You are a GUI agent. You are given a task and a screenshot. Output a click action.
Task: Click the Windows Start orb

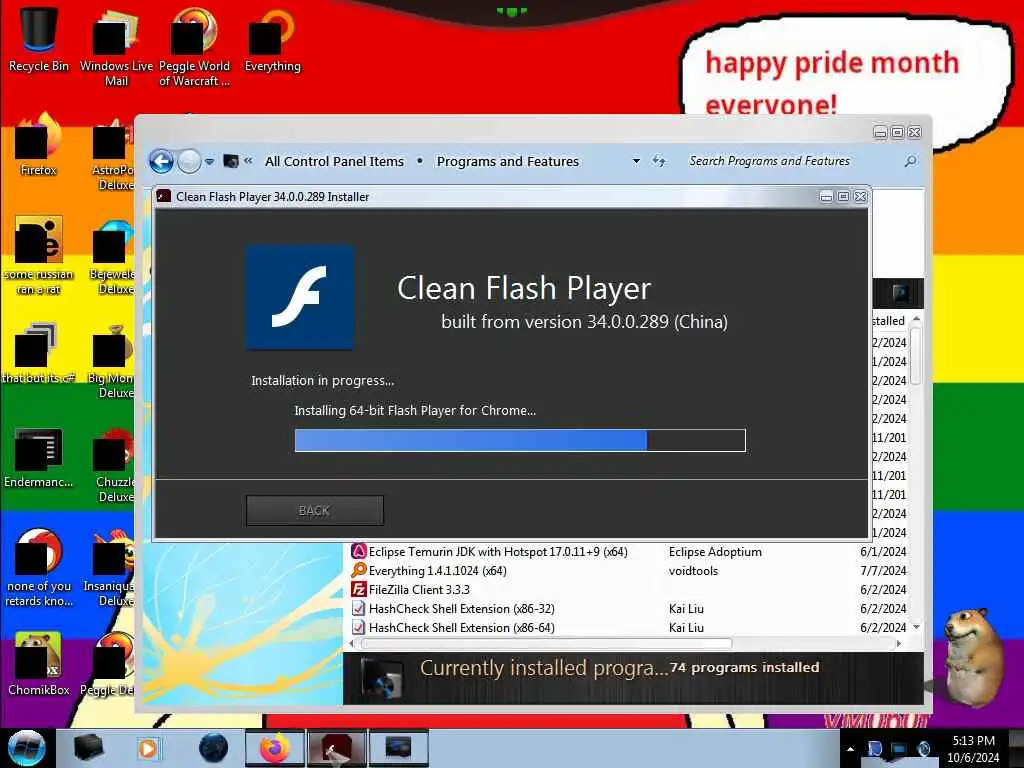coord(26,748)
